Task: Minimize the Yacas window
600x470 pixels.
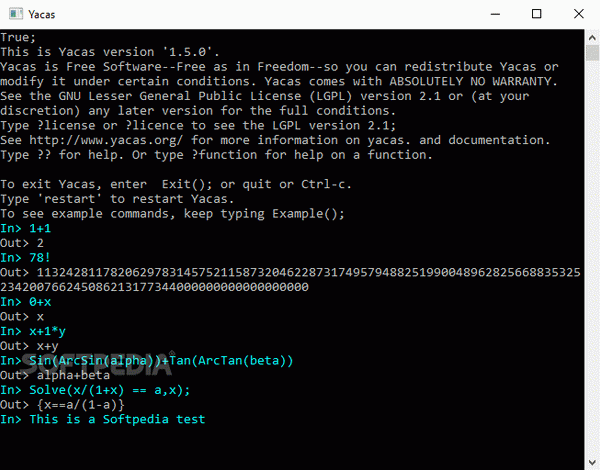Action: click(495, 14)
